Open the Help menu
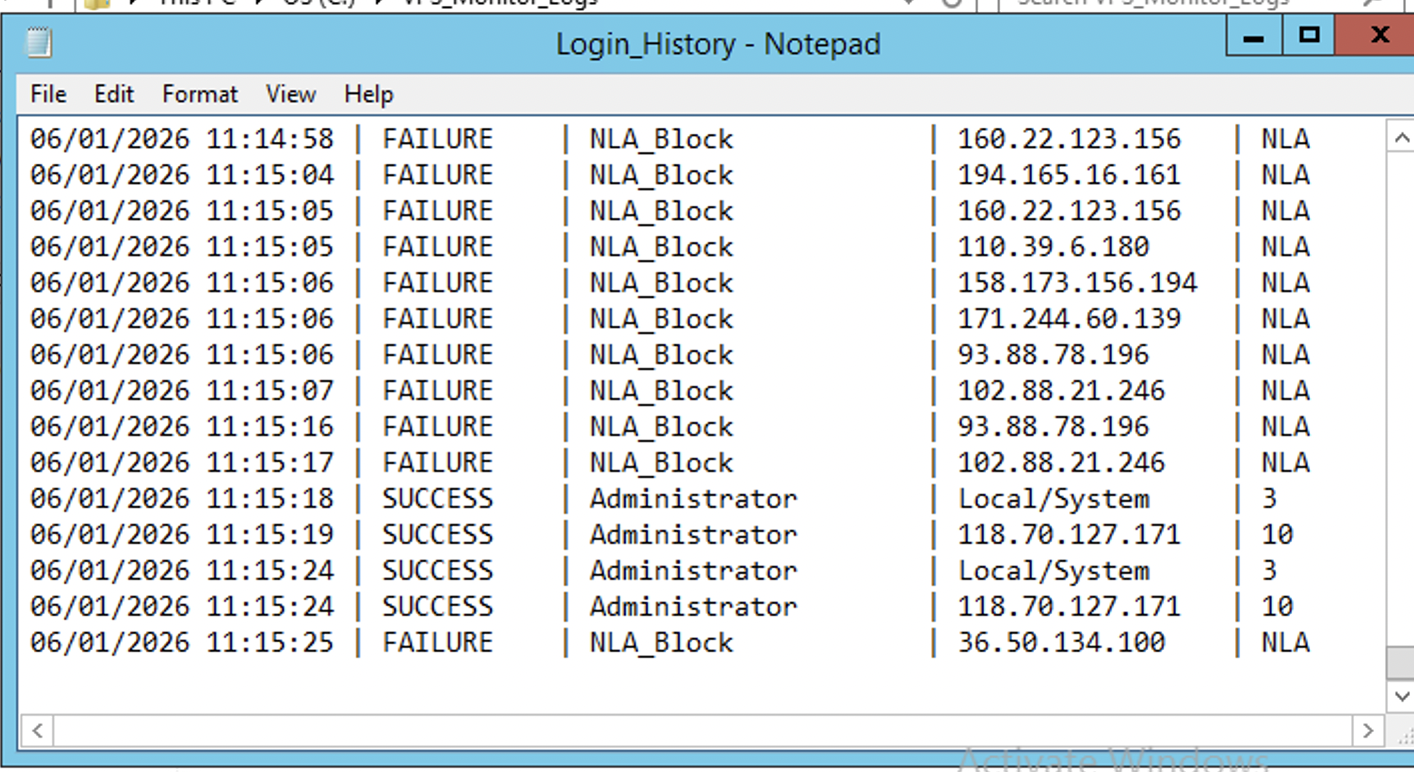This screenshot has height=772, width=1414. [x=367, y=94]
